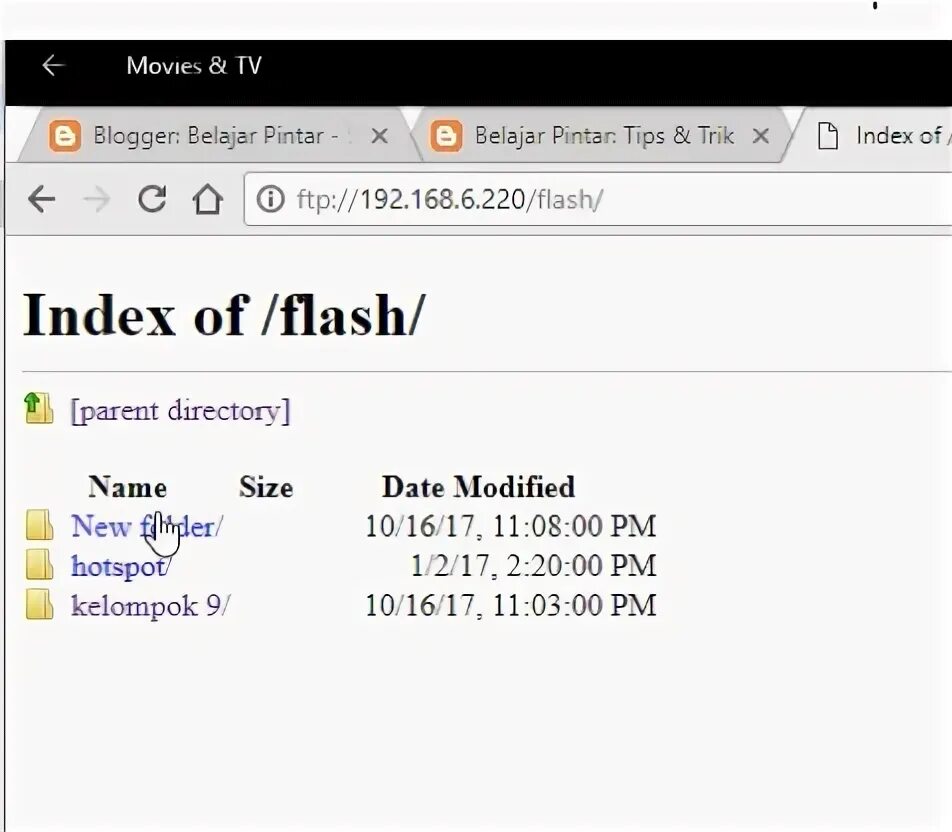The width and height of the screenshot is (952, 832).
Task: Click the folder icon beside New folder
Action: 38,525
